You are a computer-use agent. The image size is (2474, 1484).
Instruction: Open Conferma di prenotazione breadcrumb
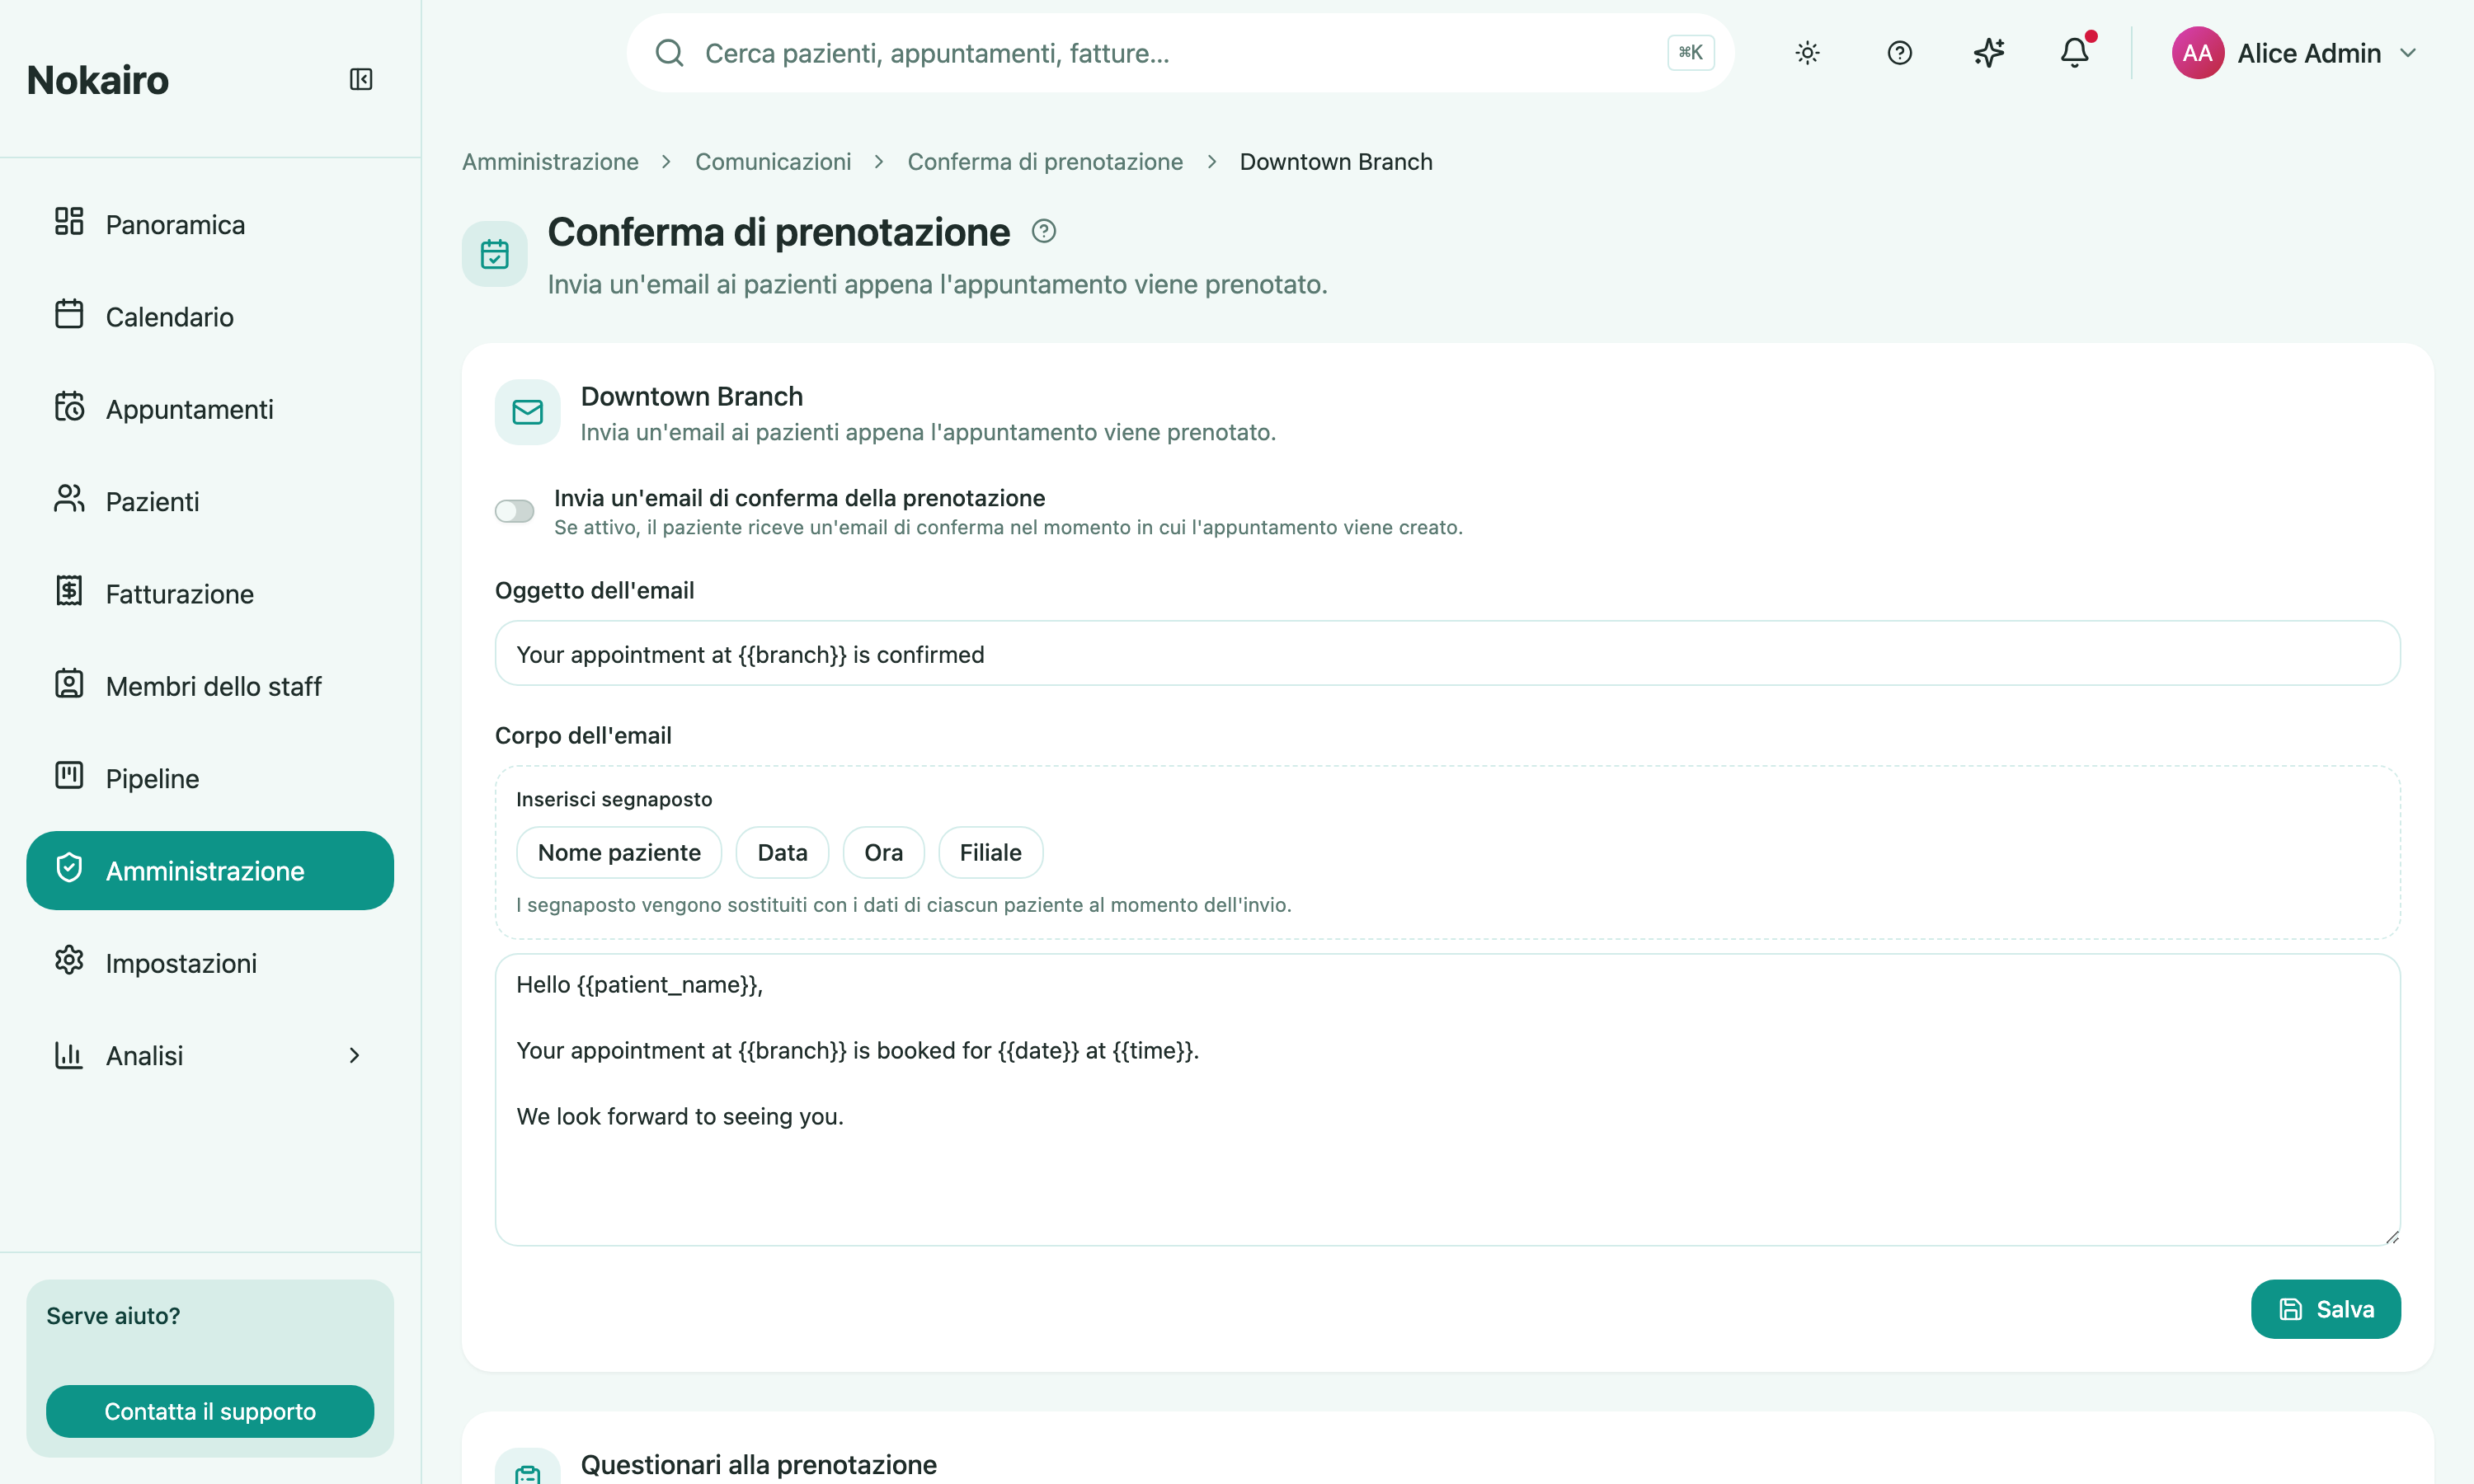(x=1045, y=162)
